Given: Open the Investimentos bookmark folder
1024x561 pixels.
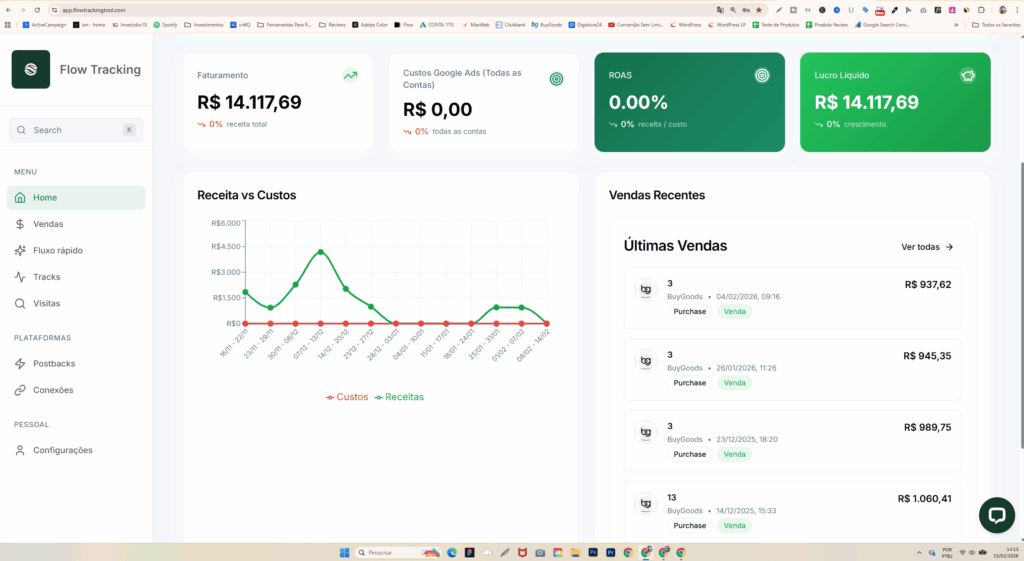Looking at the screenshot, I should tap(204, 25).
